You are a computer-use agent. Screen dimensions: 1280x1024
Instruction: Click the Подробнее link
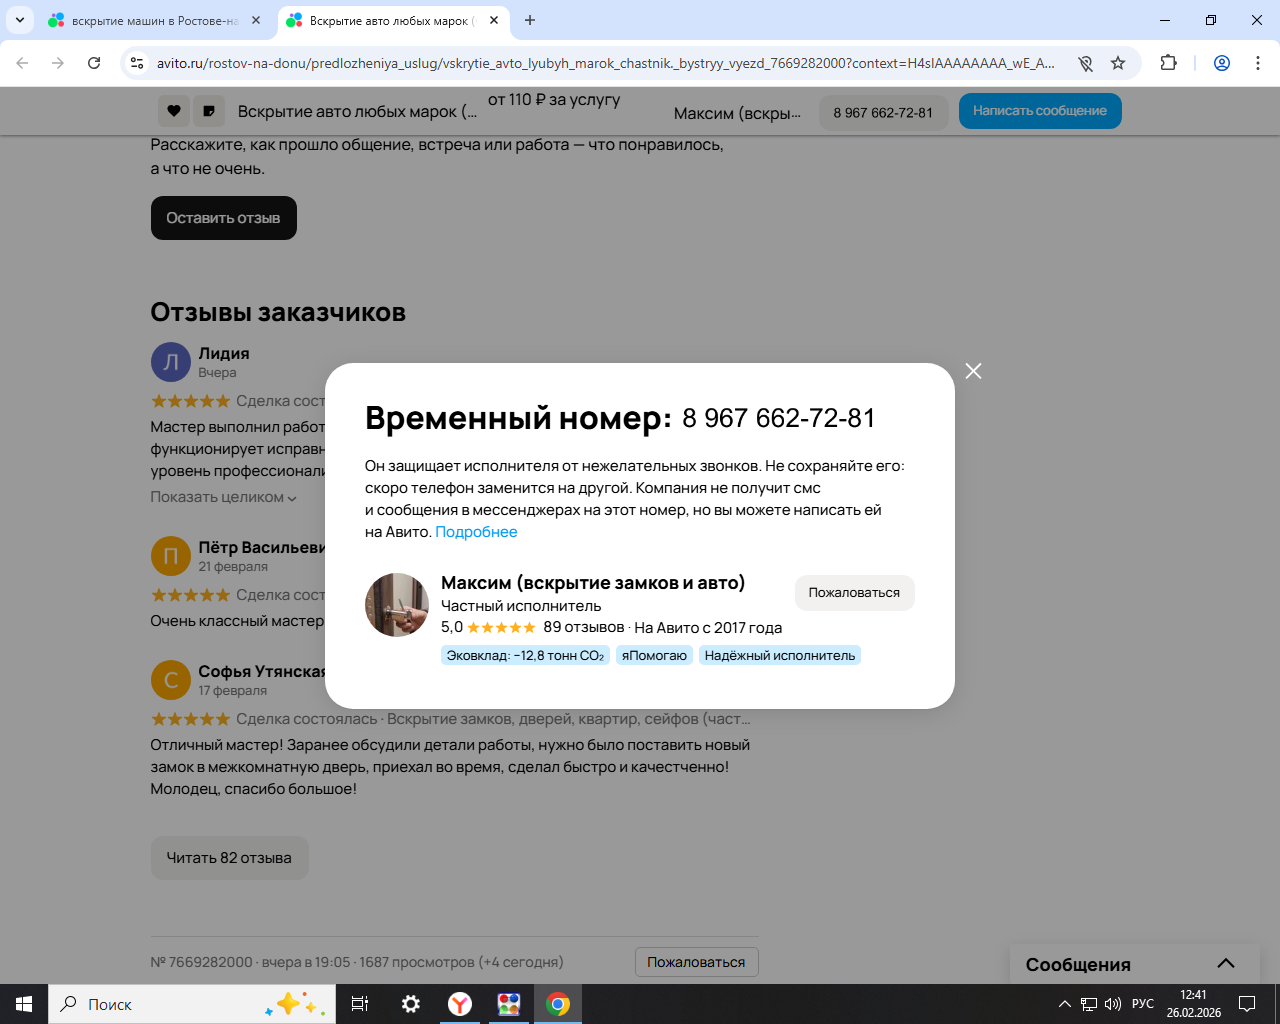tap(476, 532)
